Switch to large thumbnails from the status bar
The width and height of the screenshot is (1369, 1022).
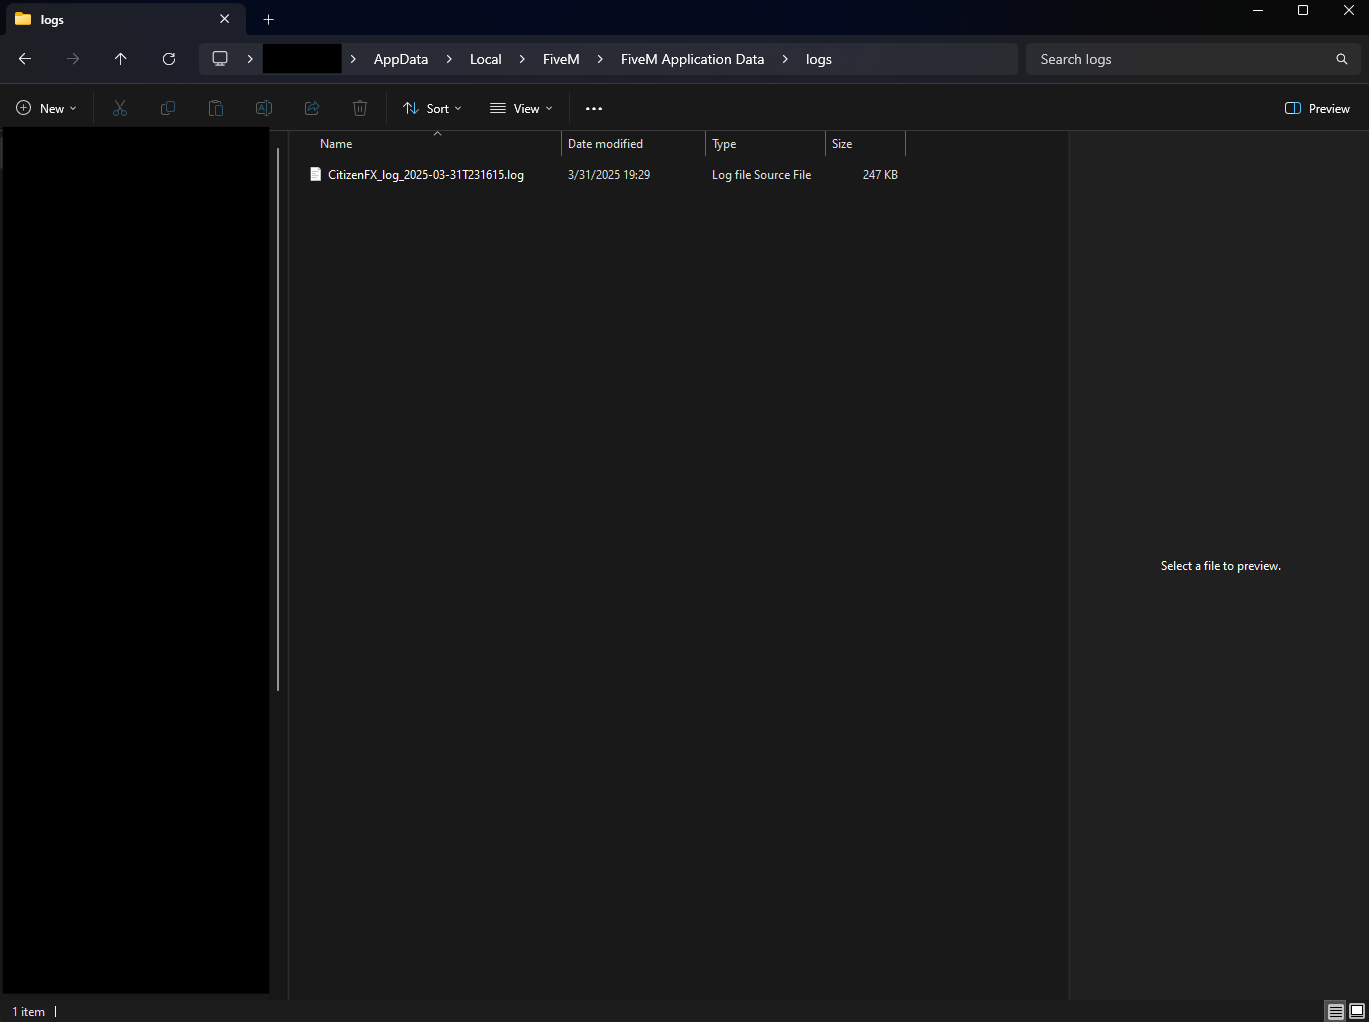pyautogui.click(x=1356, y=1011)
